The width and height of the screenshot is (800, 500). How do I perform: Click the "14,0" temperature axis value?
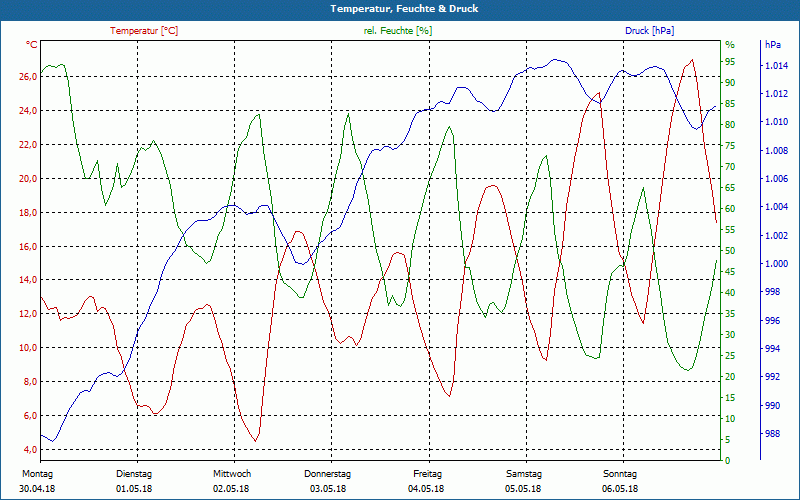[28, 280]
